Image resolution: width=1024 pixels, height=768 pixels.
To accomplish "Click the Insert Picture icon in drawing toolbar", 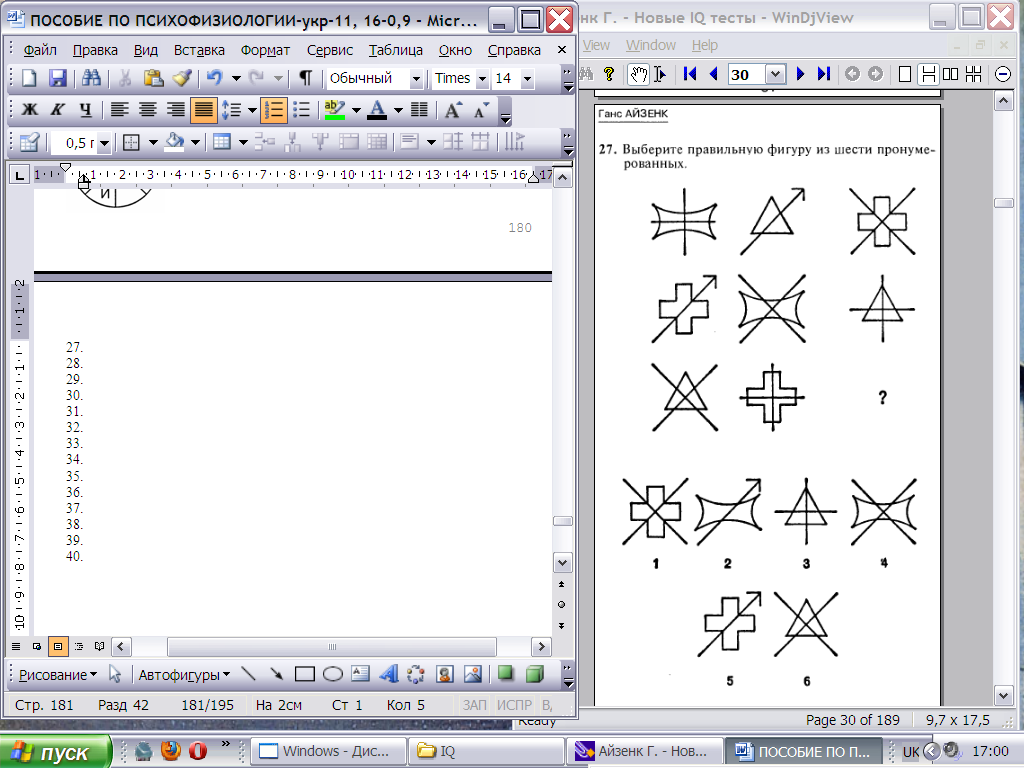I will point(473,674).
